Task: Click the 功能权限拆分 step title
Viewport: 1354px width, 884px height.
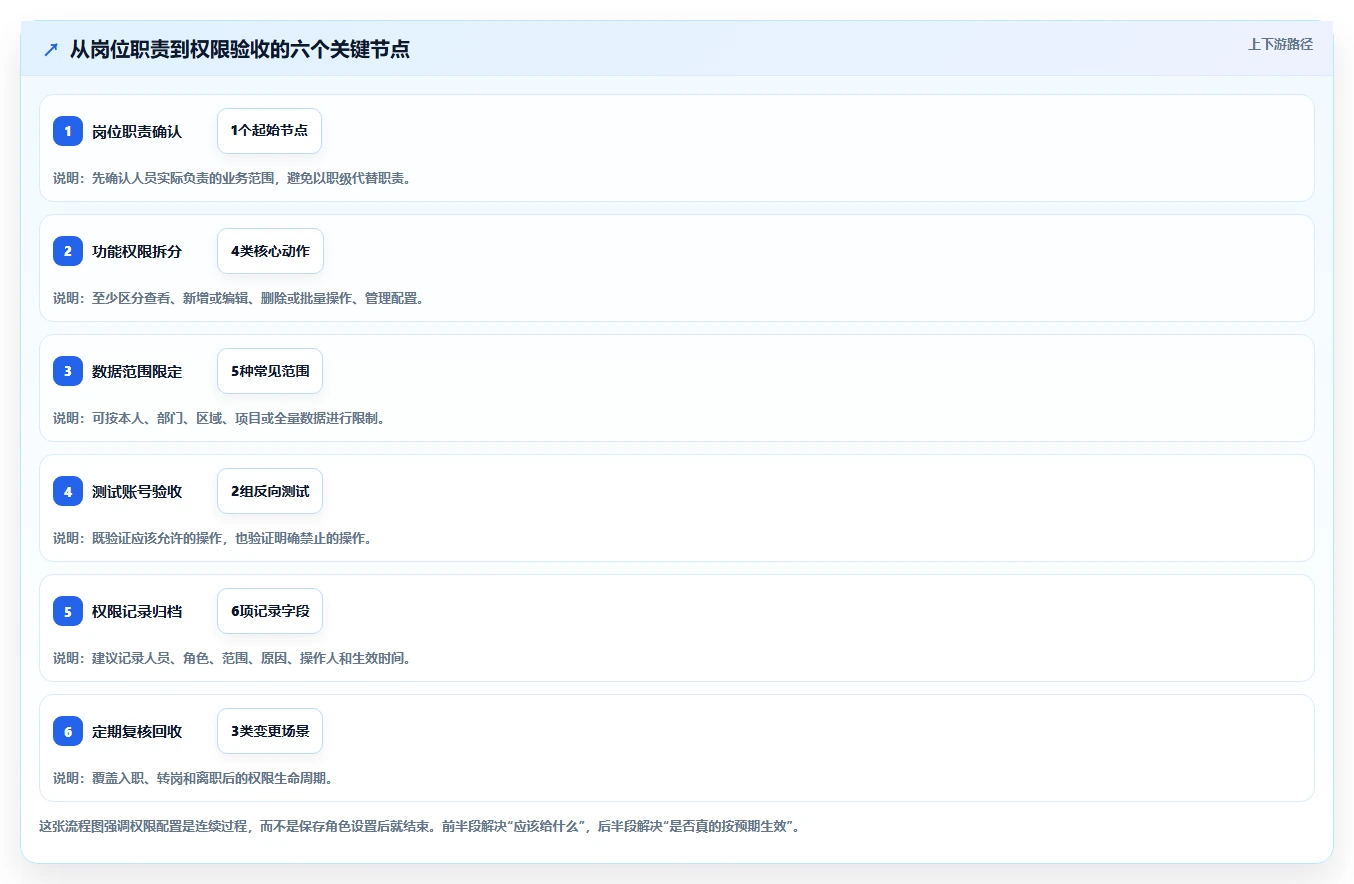Action: coord(137,251)
